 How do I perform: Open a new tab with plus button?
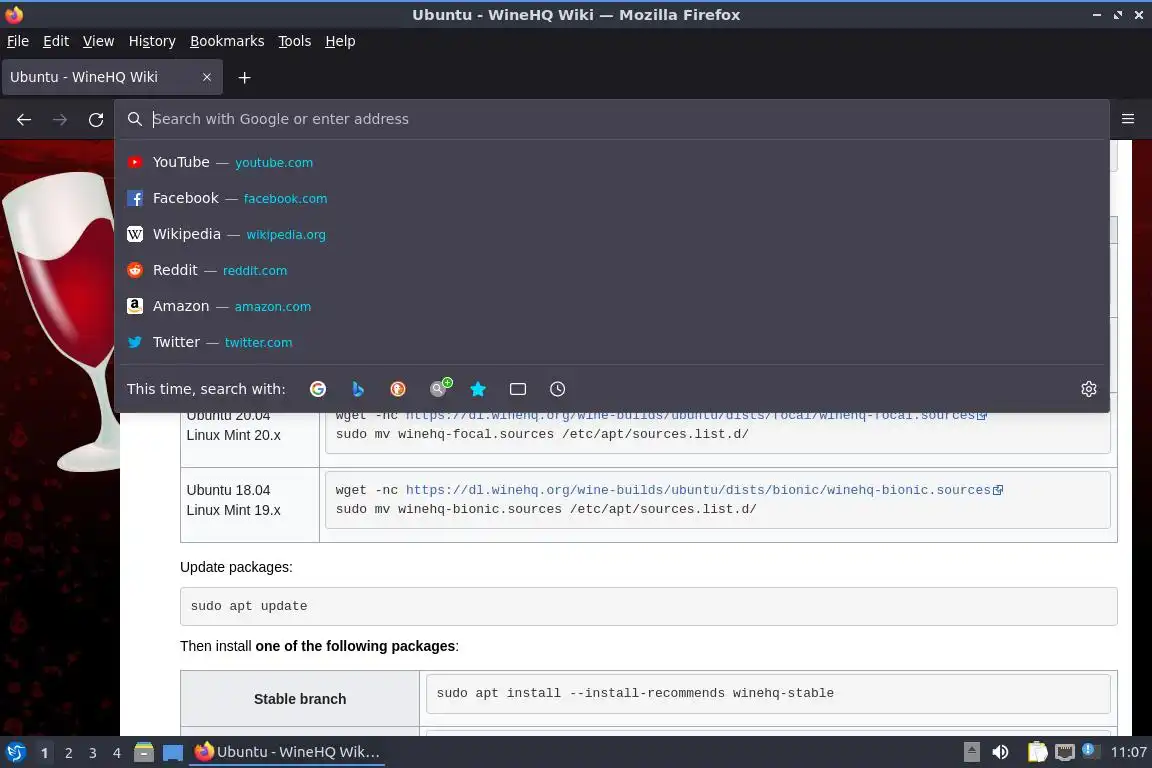[x=245, y=77]
